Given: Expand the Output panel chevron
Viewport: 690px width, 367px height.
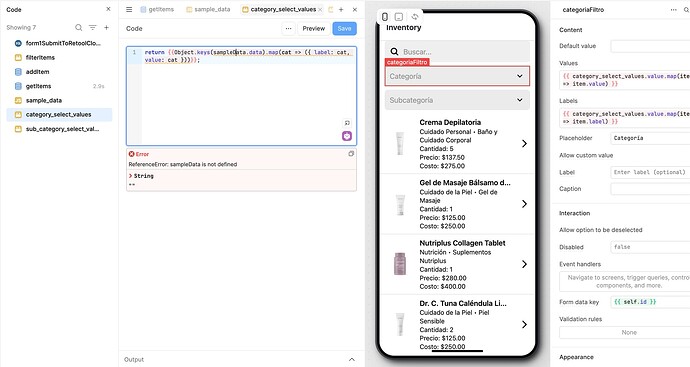Looking at the screenshot, I should pos(352,360).
